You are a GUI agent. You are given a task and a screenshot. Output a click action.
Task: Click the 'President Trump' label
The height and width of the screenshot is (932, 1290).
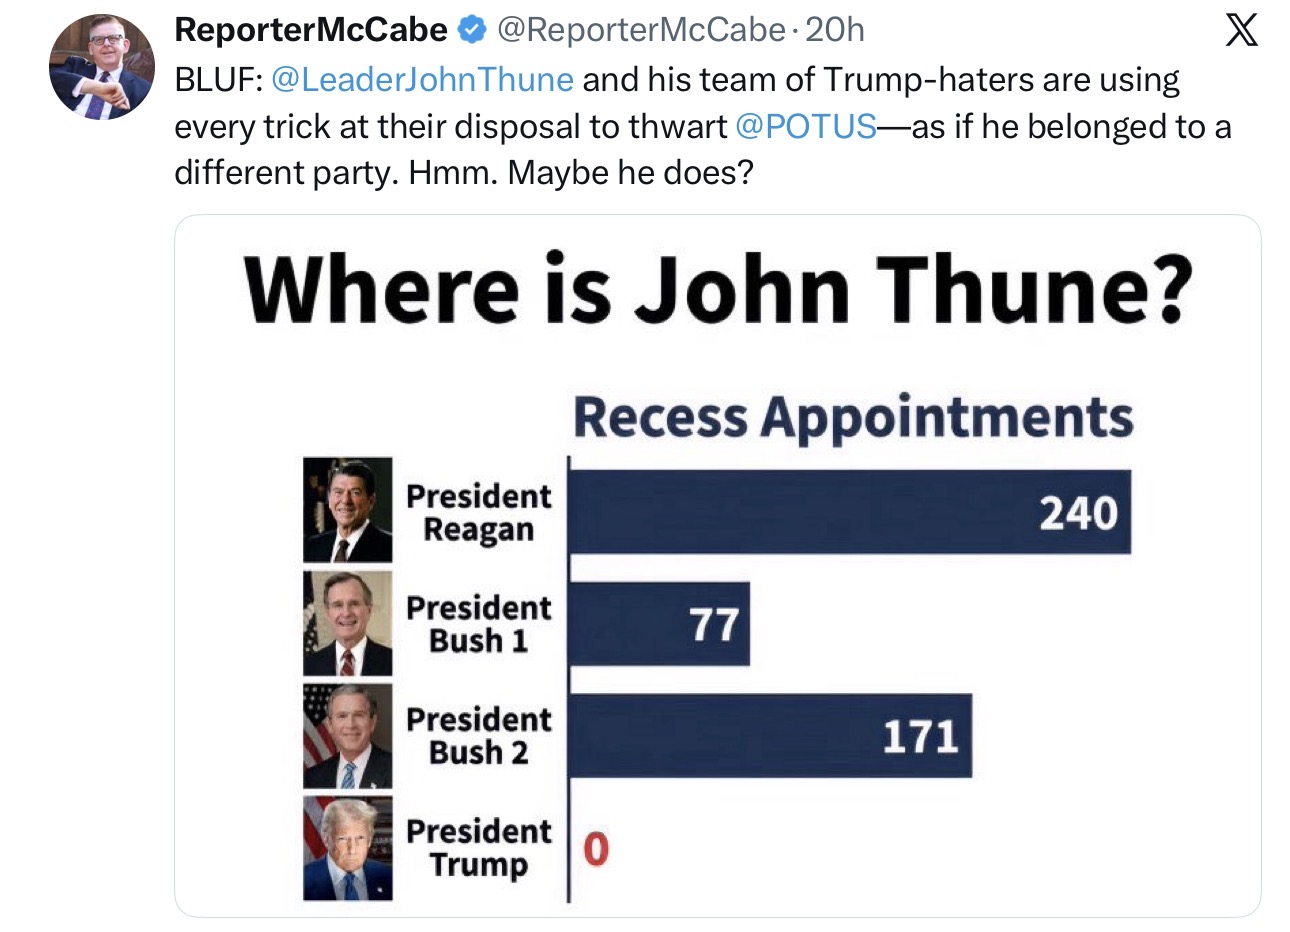(x=478, y=848)
